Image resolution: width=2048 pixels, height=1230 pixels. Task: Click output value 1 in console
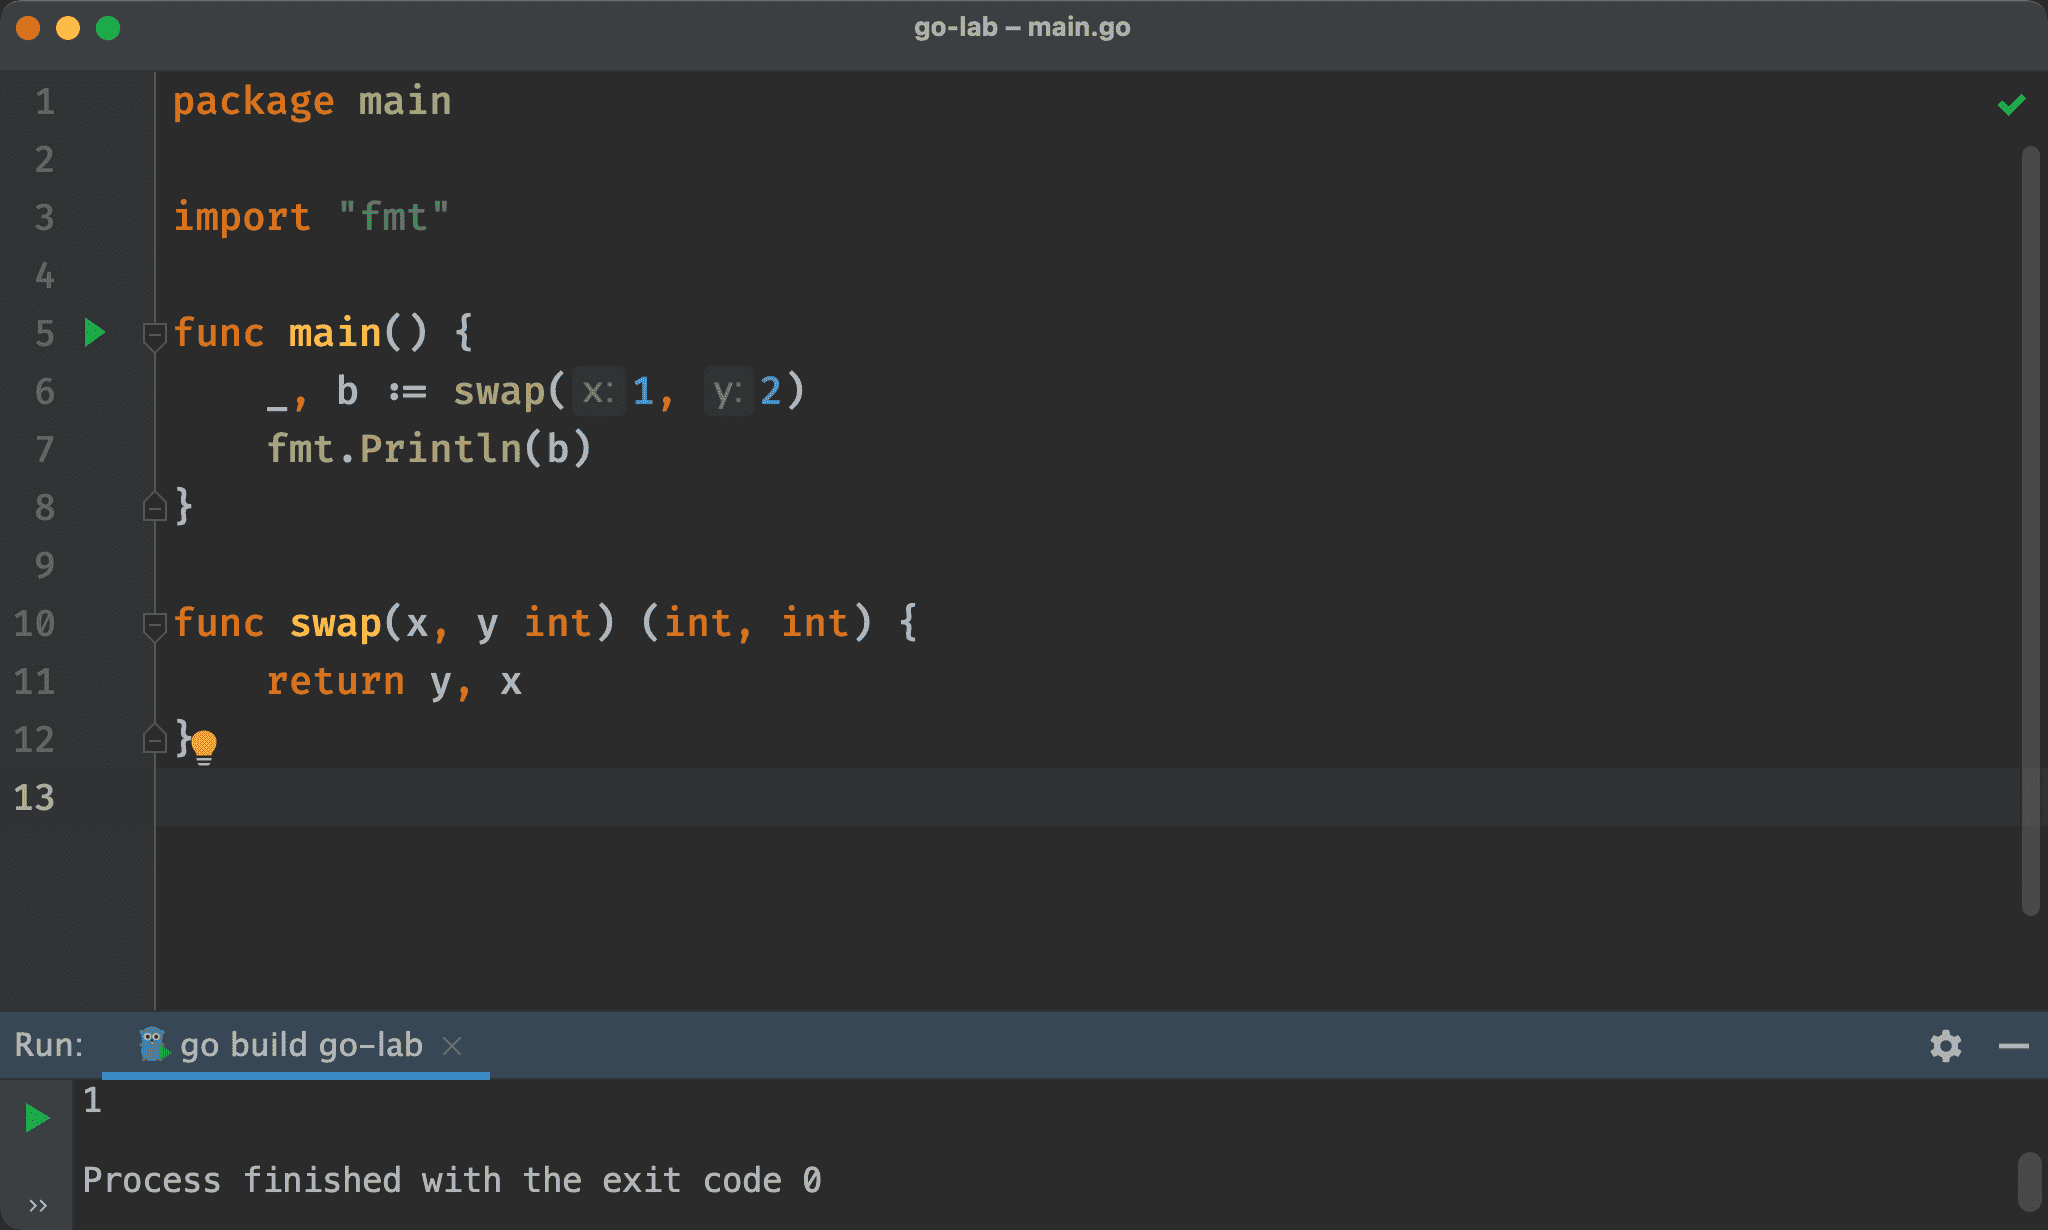tap(92, 1100)
